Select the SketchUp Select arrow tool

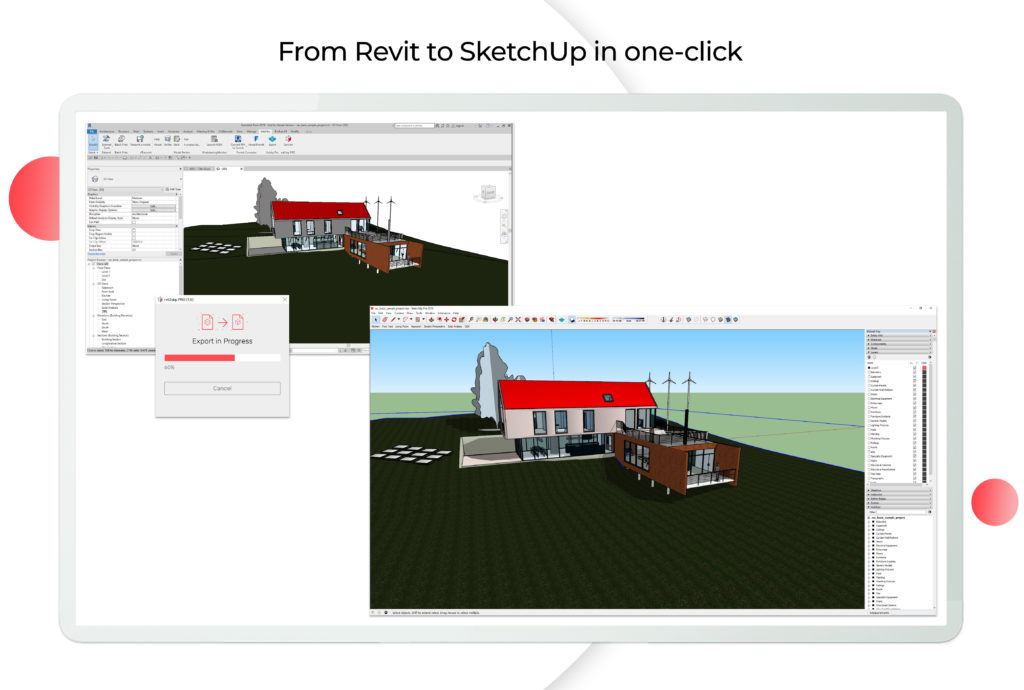click(x=376, y=319)
